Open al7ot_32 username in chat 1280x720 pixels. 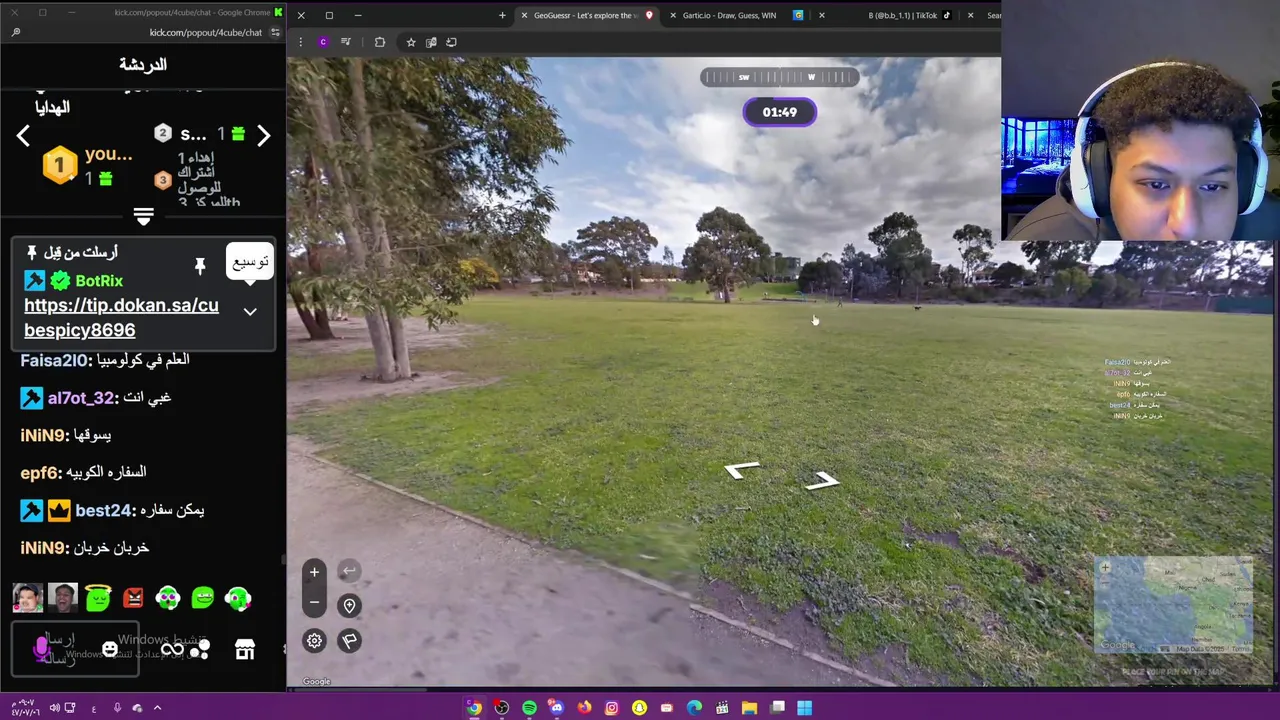pyautogui.click(x=81, y=398)
